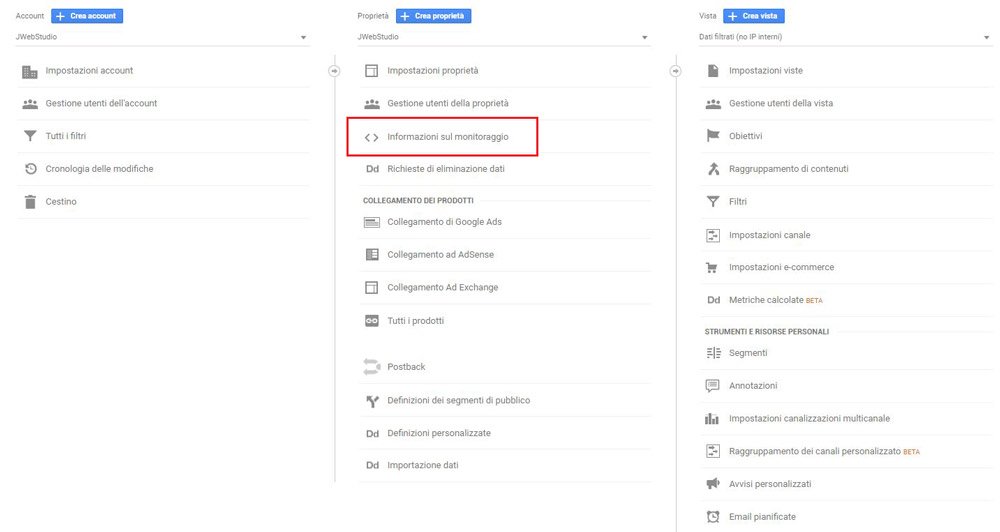Click the trash can icon for Cestino
This screenshot has width=1000, height=532.
[30, 202]
